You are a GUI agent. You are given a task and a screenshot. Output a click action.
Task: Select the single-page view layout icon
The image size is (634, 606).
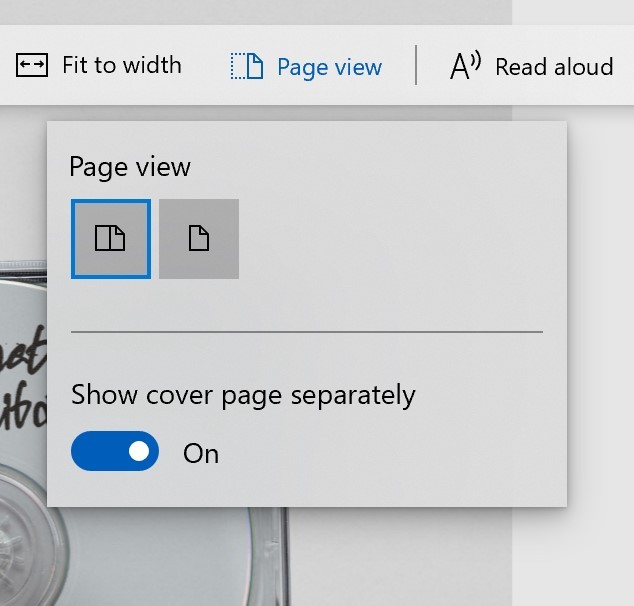tap(199, 239)
